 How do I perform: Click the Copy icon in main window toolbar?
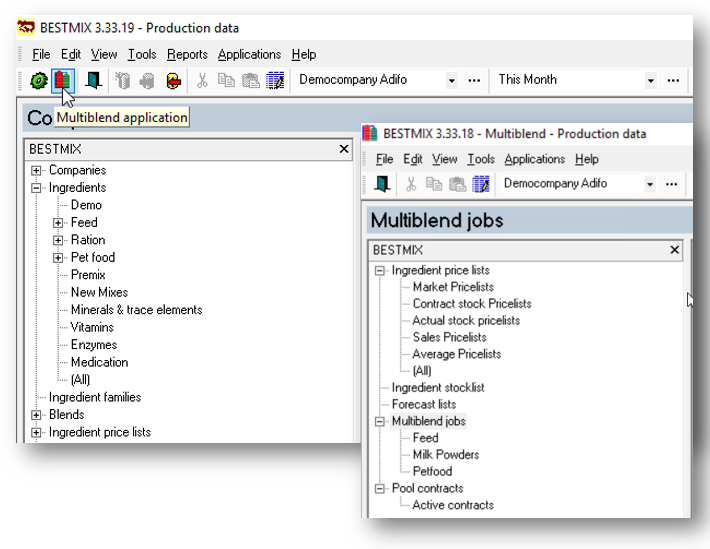click(226, 80)
